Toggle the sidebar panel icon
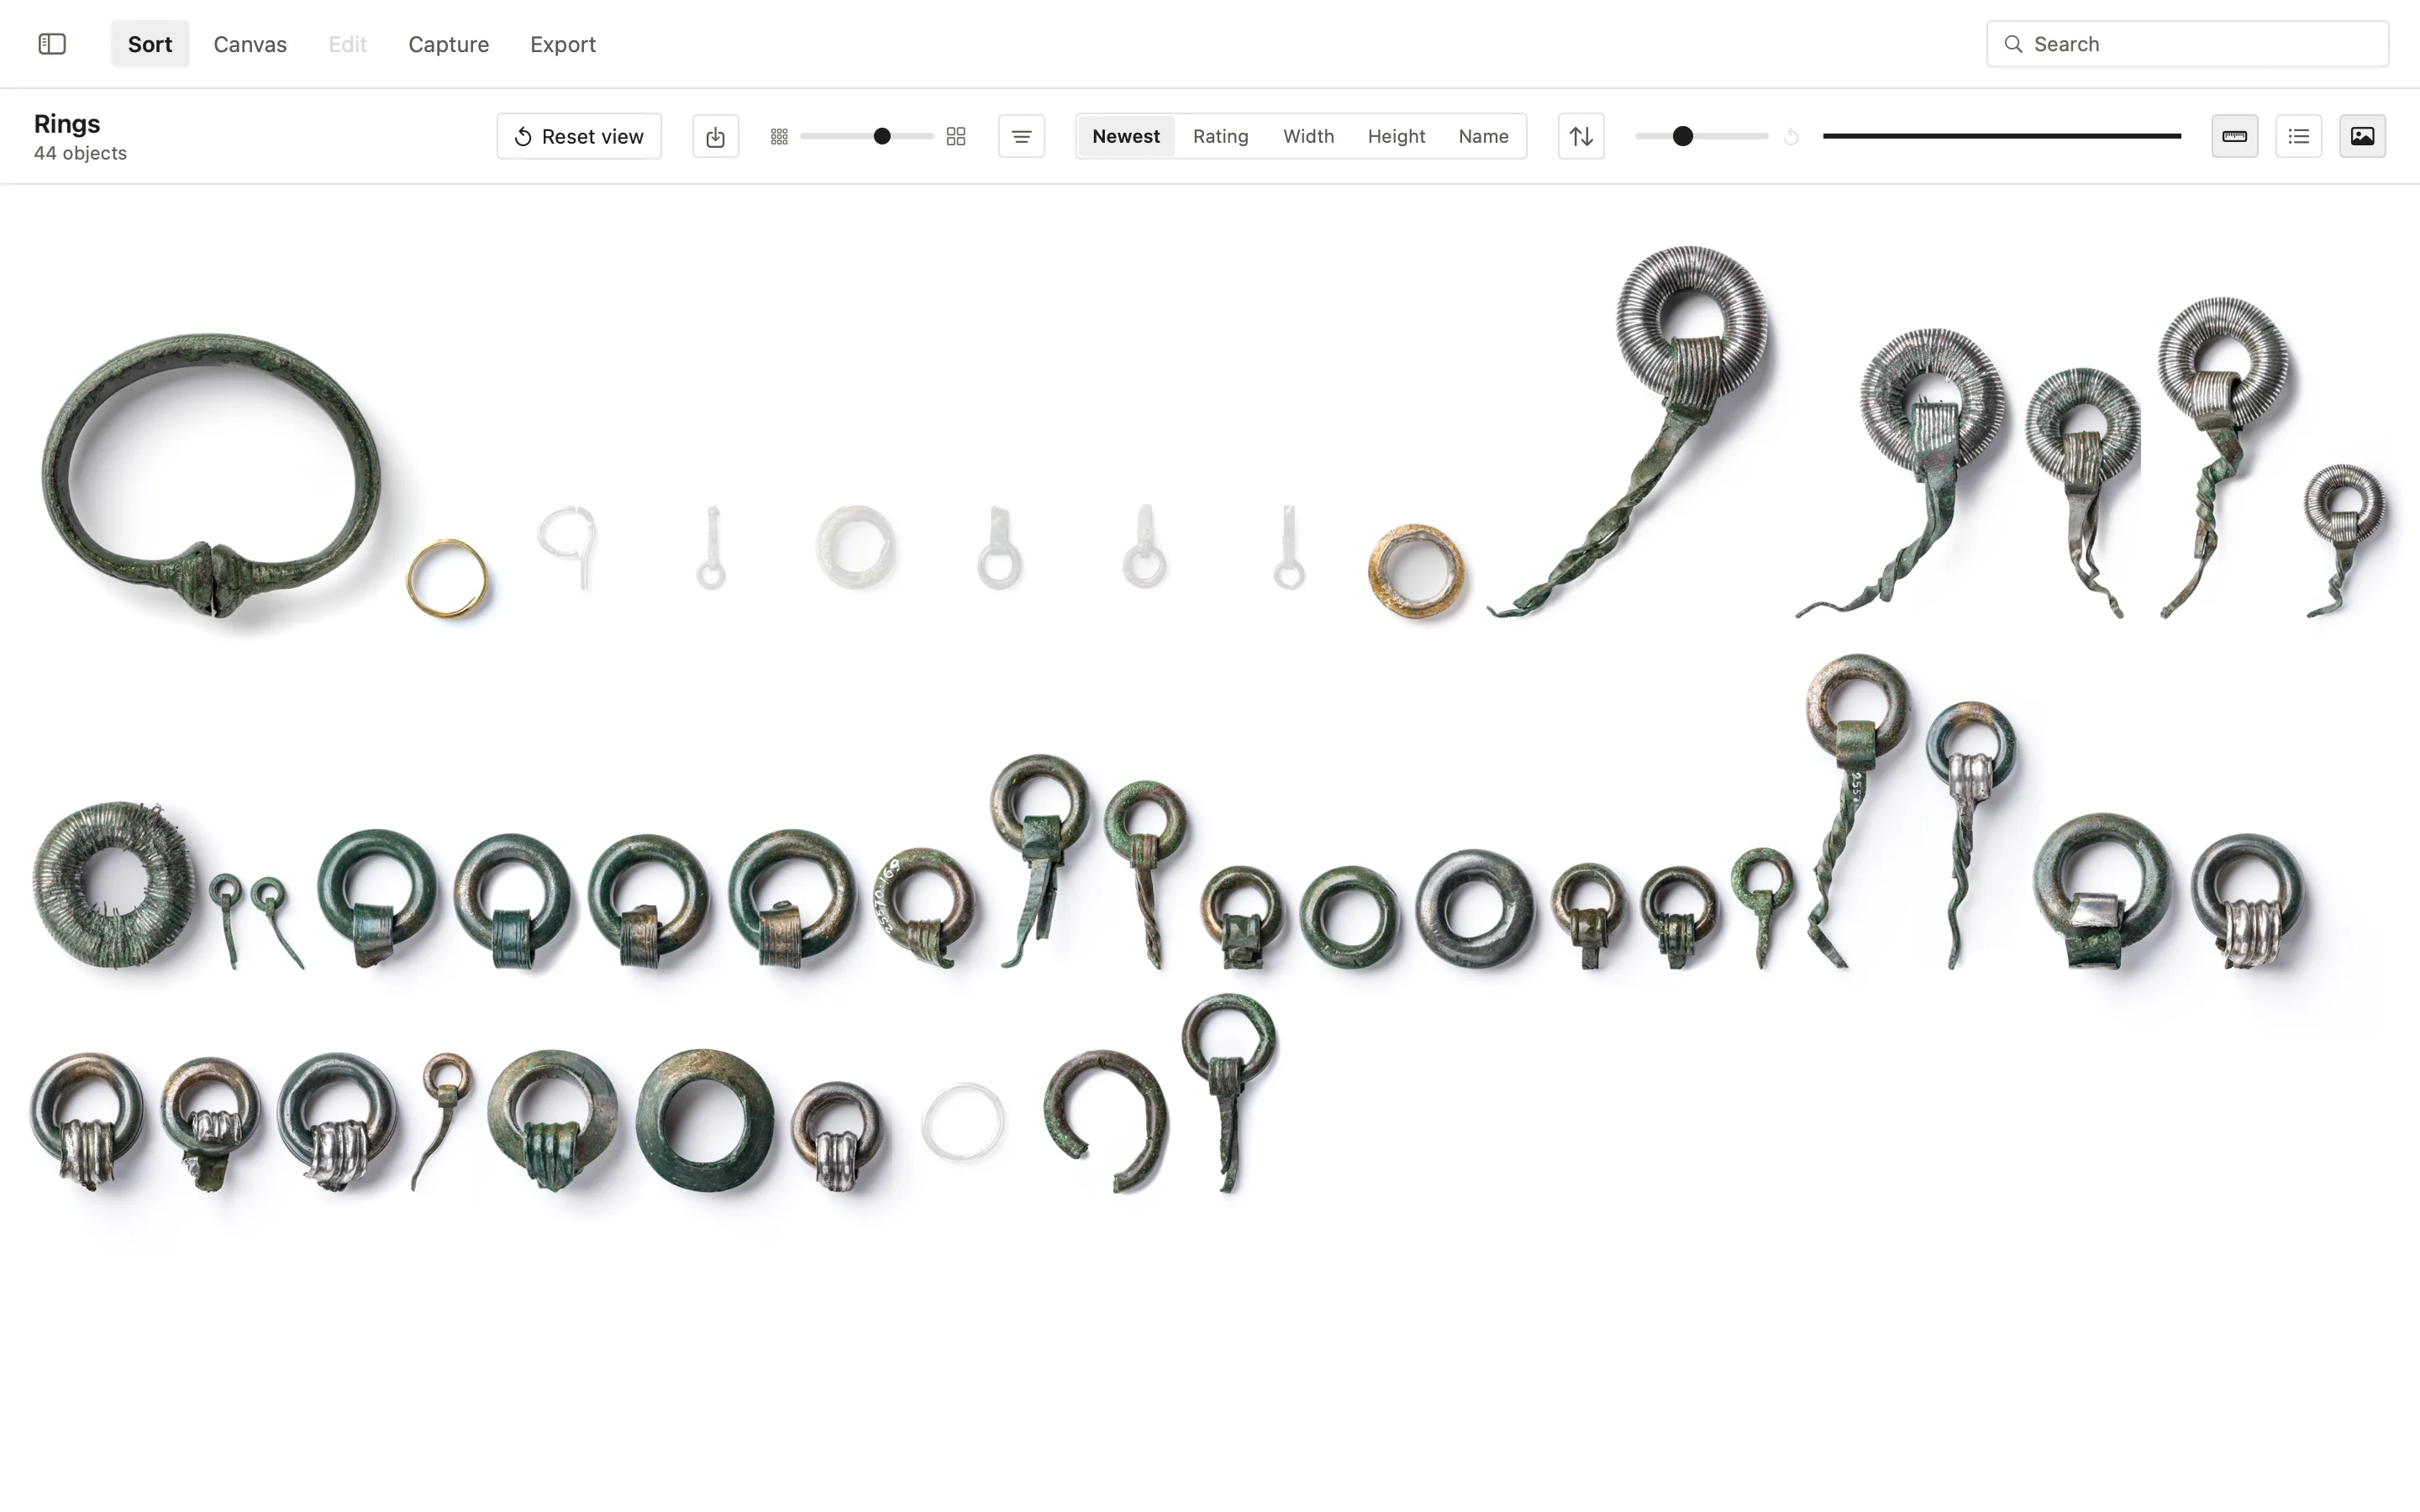The image size is (2420, 1512). (52, 44)
